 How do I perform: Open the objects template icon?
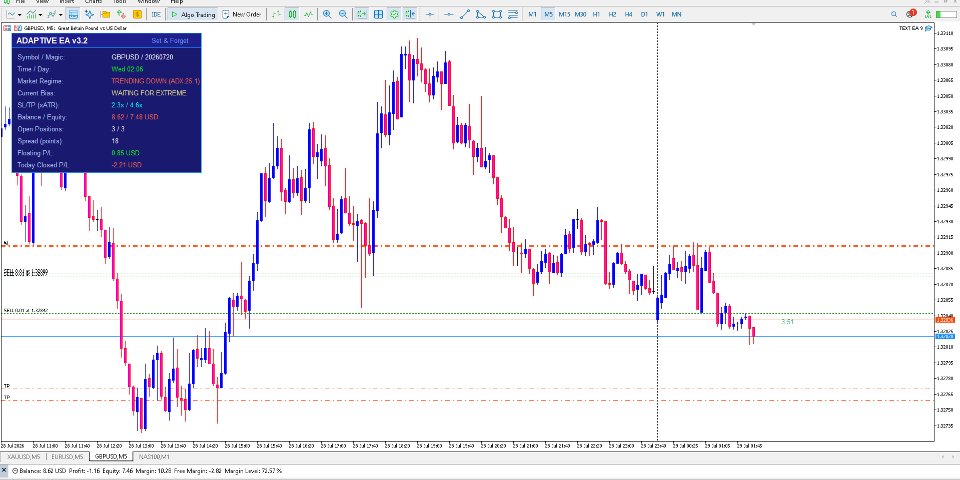(51, 14)
